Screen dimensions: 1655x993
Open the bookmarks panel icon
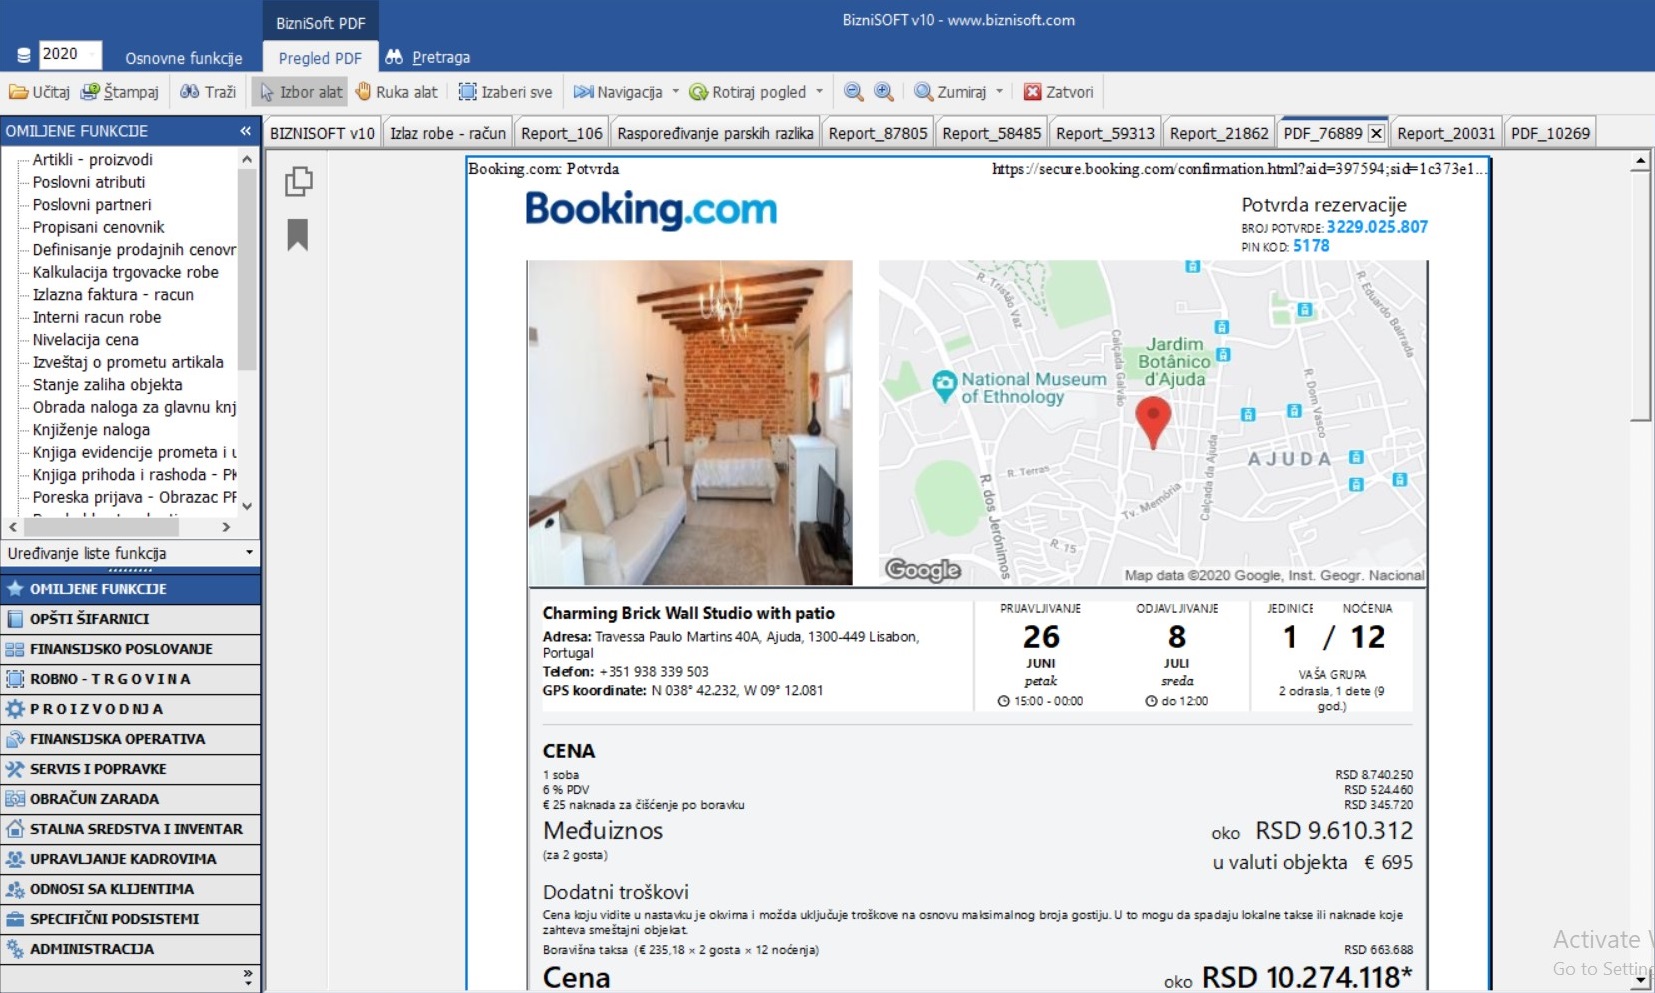[297, 235]
